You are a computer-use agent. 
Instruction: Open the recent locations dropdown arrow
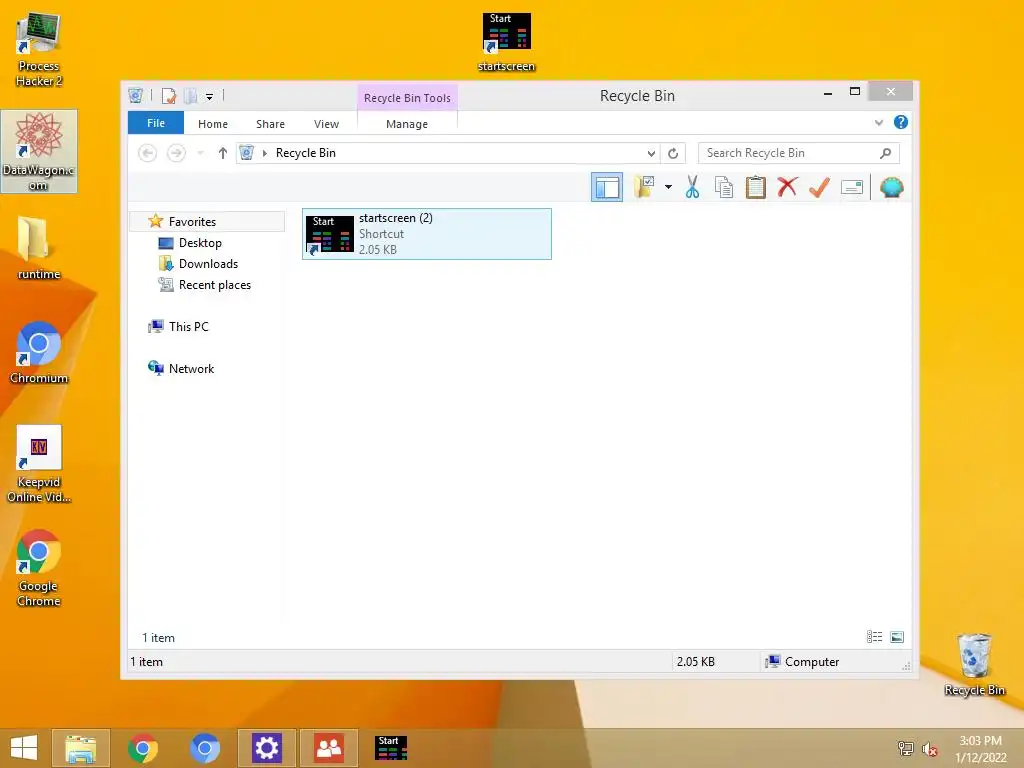(x=200, y=153)
